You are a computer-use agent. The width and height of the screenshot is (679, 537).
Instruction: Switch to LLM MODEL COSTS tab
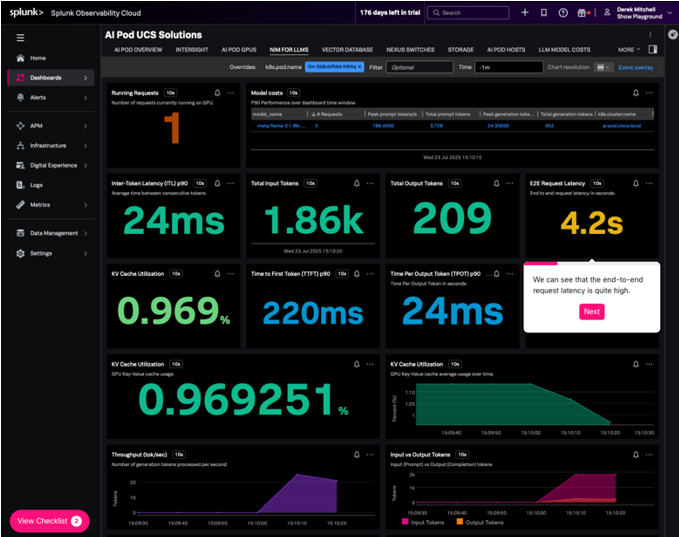point(564,50)
